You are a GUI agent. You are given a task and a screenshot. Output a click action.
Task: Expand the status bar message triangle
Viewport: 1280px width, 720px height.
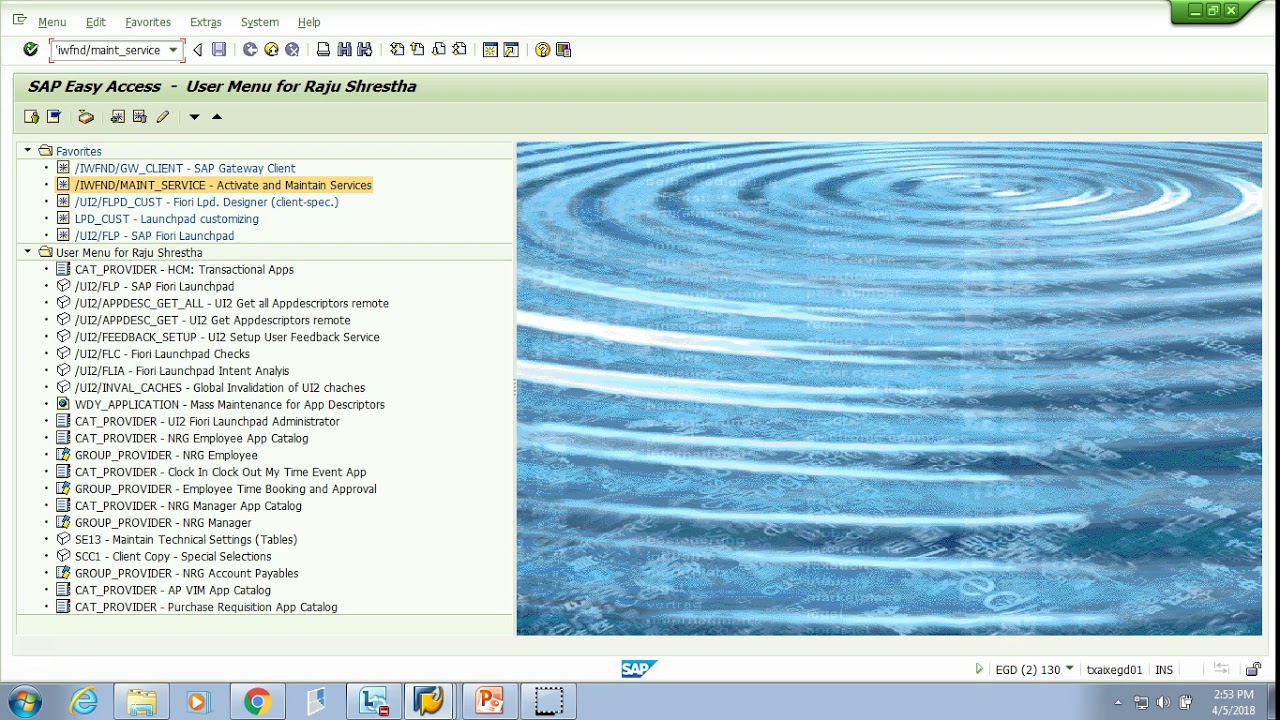(x=979, y=669)
